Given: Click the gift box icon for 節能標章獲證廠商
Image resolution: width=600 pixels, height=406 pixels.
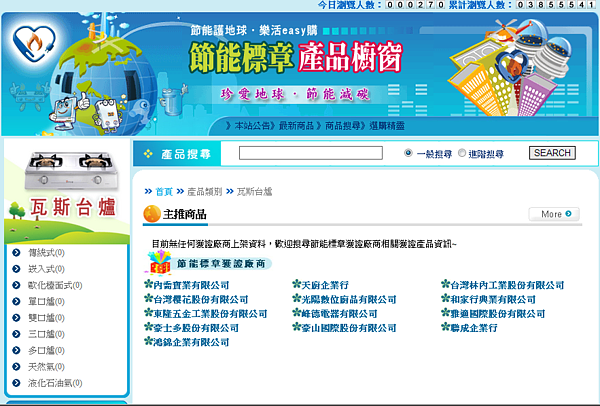Looking at the screenshot, I should 159,263.
